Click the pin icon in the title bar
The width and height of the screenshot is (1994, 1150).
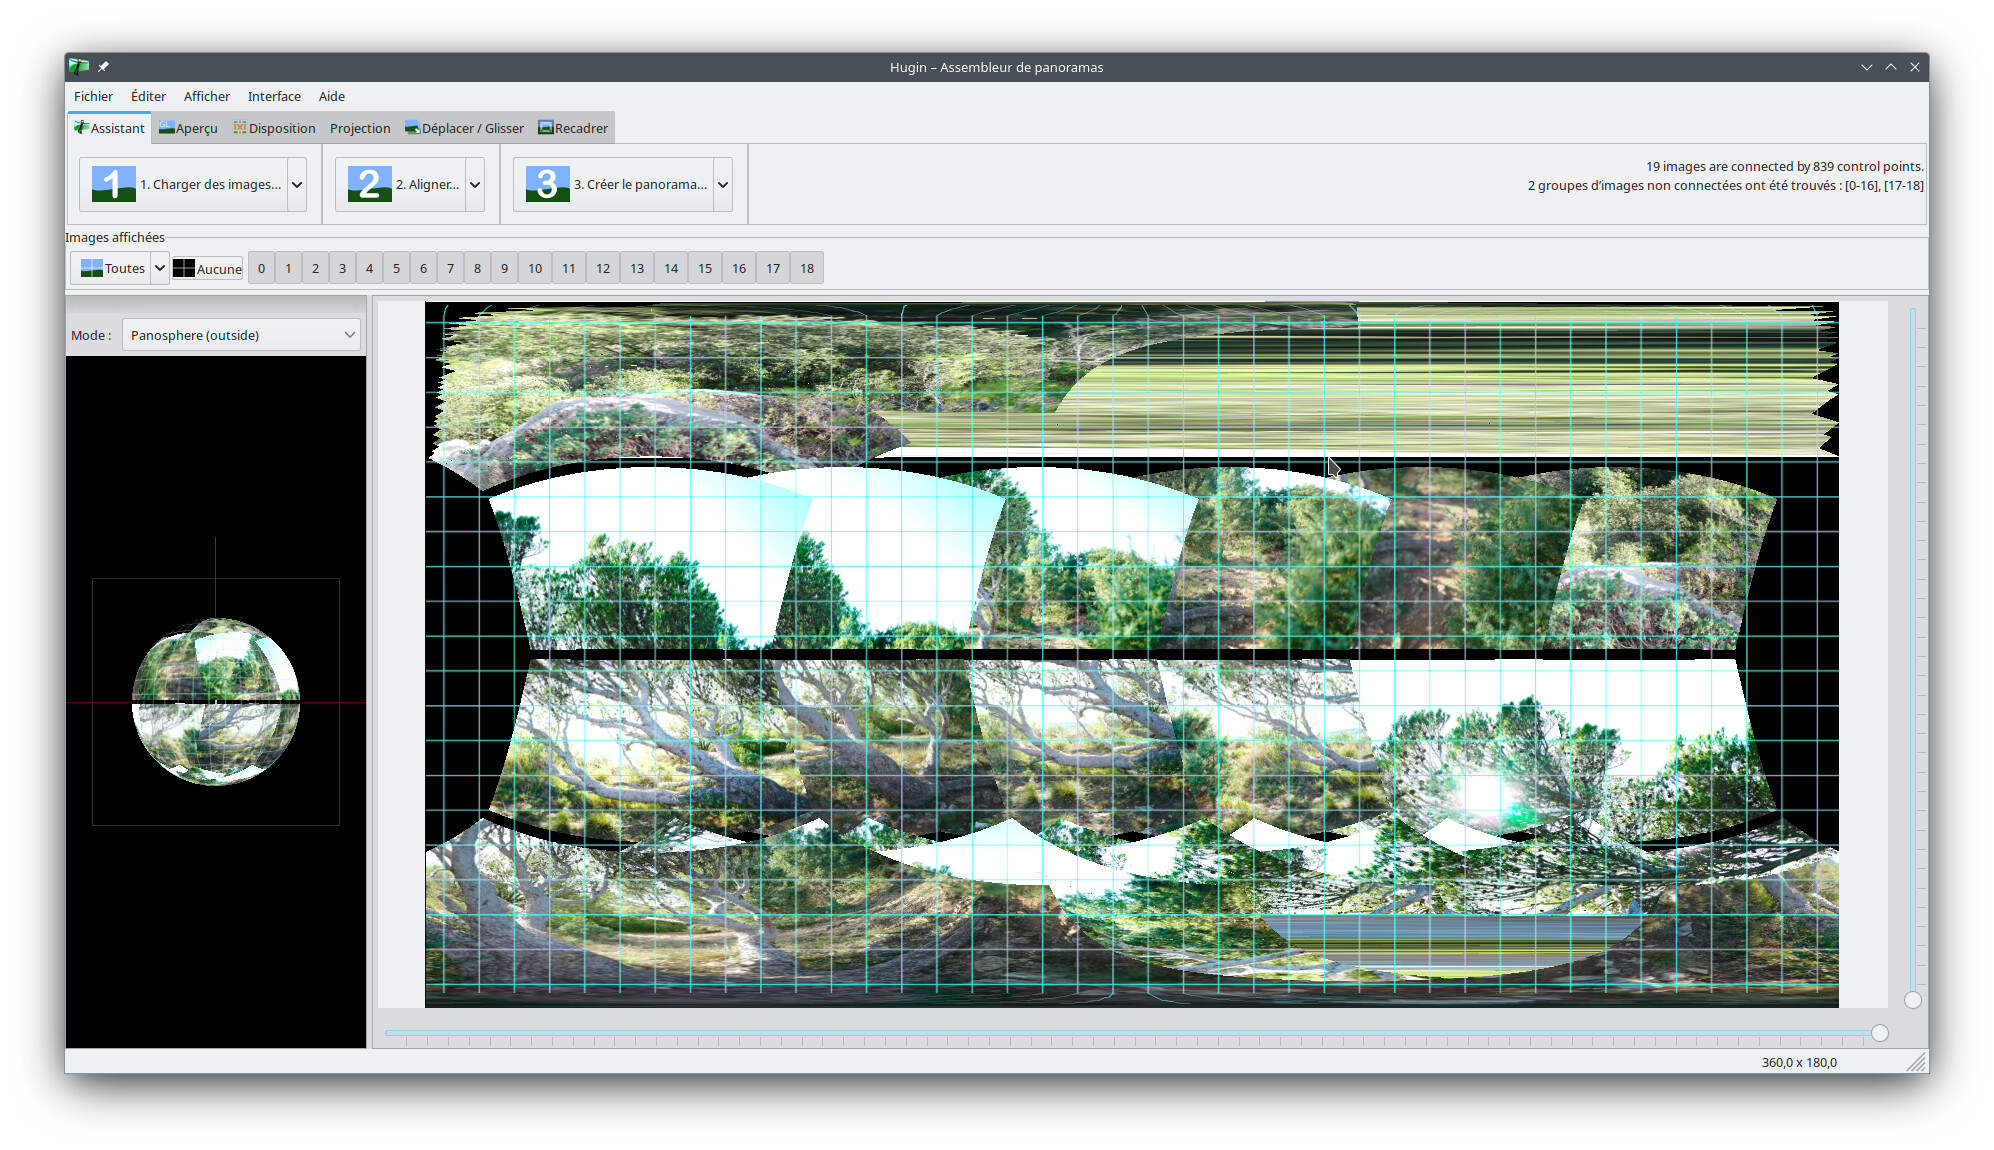(x=104, y=67)
